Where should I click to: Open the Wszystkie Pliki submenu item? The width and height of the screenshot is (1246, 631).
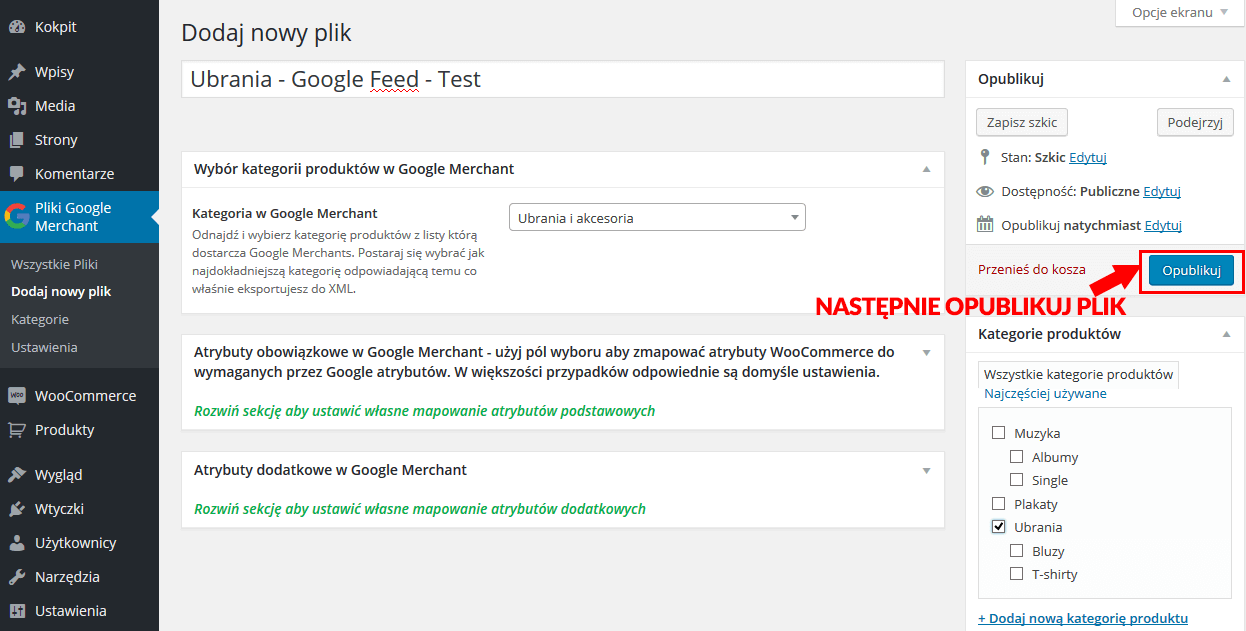coord(54,265)
